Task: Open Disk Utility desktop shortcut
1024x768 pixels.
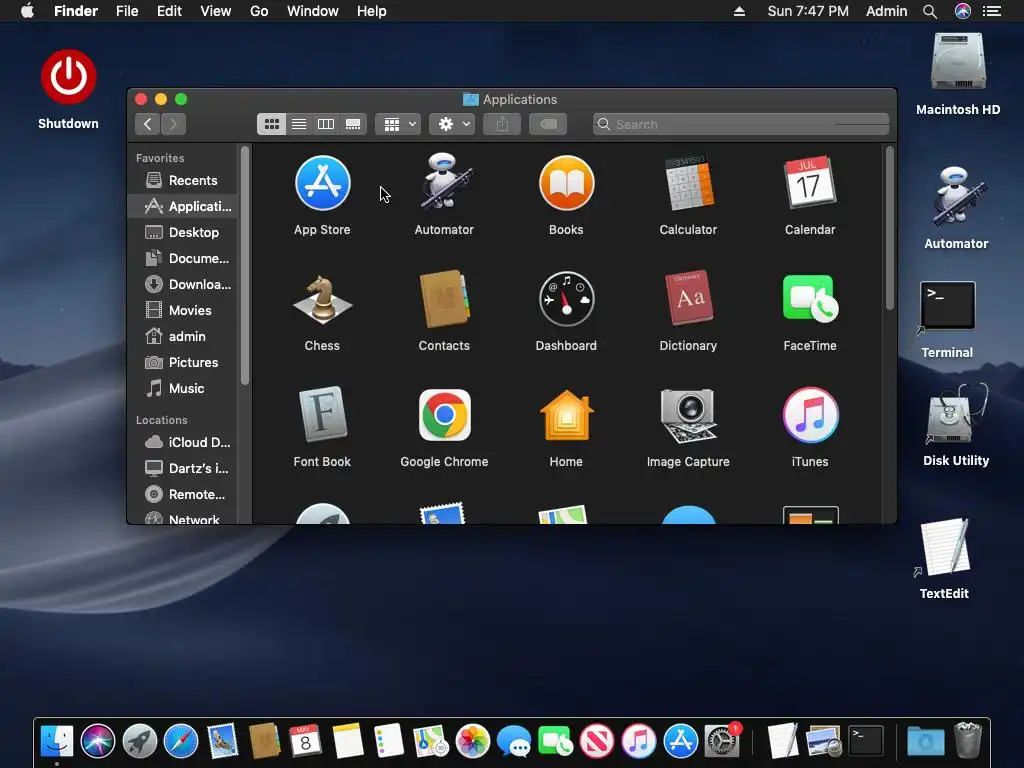Action: coord(956,414)
